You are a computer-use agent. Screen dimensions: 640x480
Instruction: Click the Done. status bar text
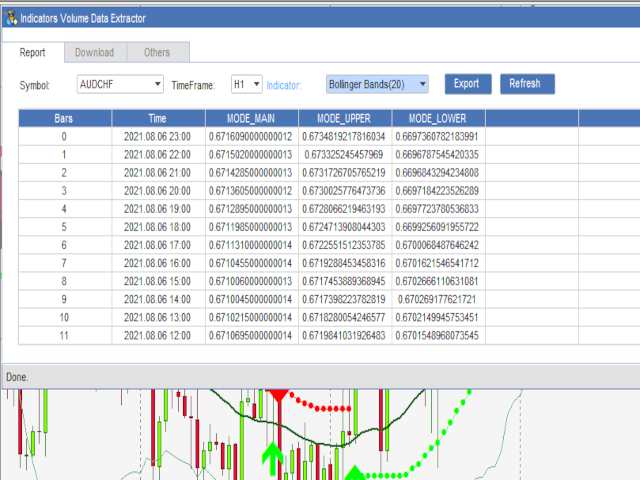17,377
